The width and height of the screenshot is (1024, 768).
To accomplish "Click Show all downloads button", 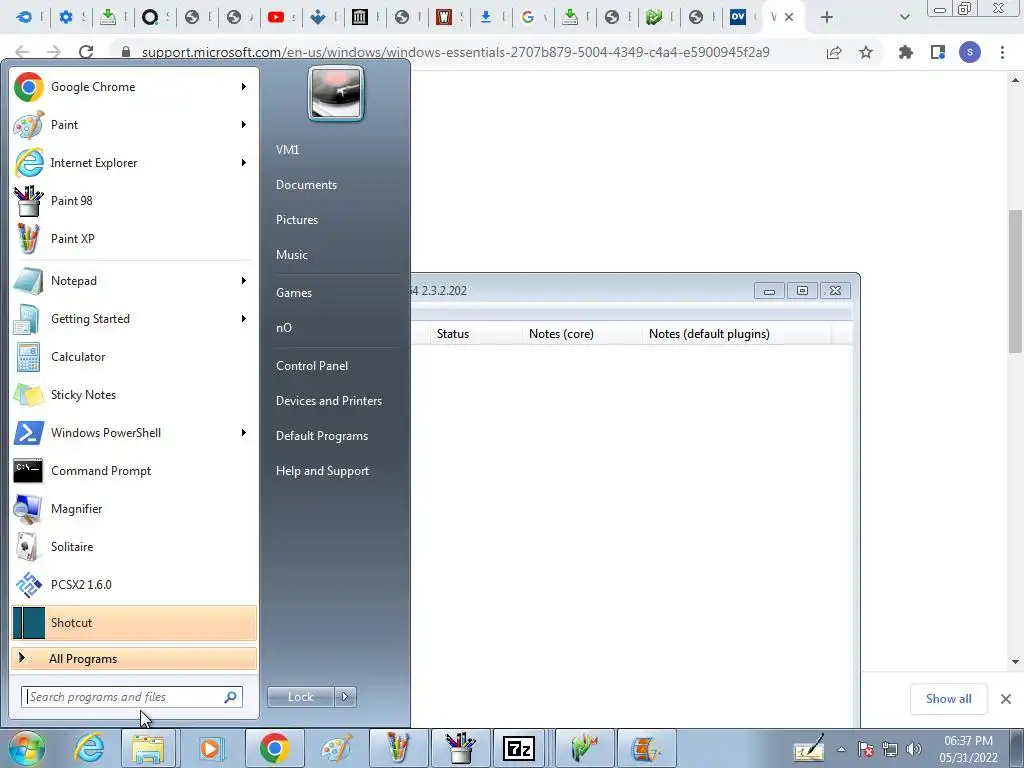I will (948, 699).
